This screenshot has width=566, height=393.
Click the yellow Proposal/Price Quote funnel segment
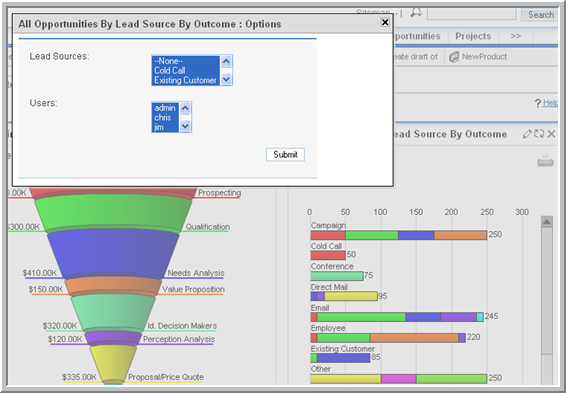click(113, 363)
